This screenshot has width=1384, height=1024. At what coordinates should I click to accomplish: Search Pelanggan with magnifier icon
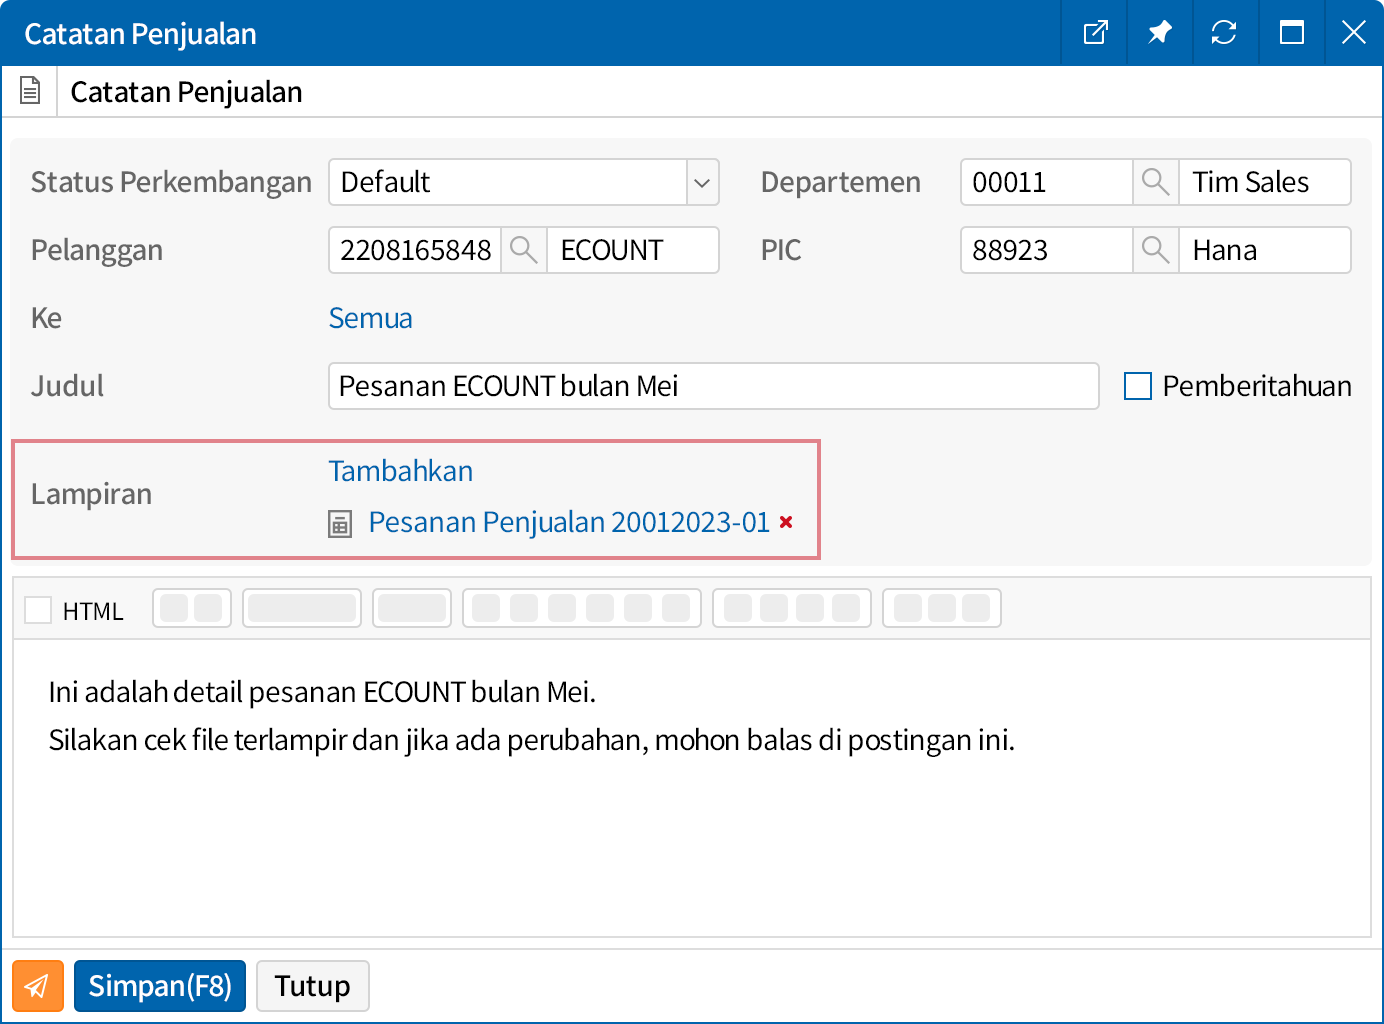coord(523,250)
